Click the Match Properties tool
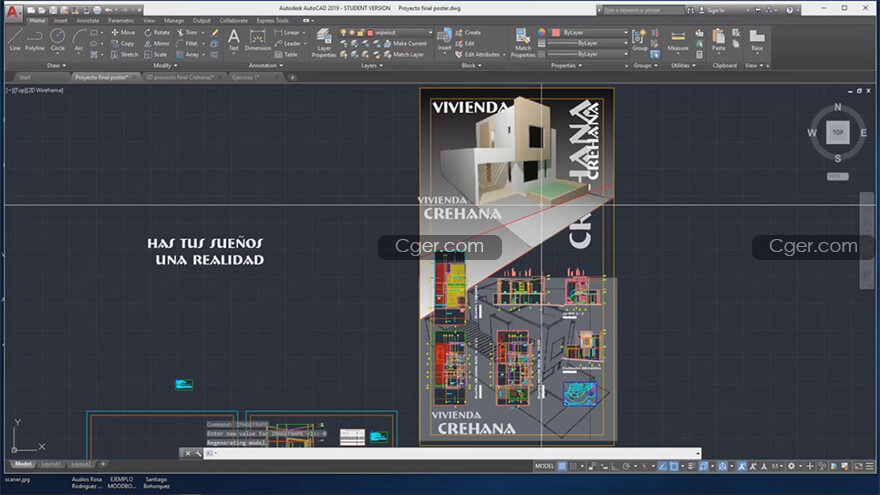 [x=523, y=43]
